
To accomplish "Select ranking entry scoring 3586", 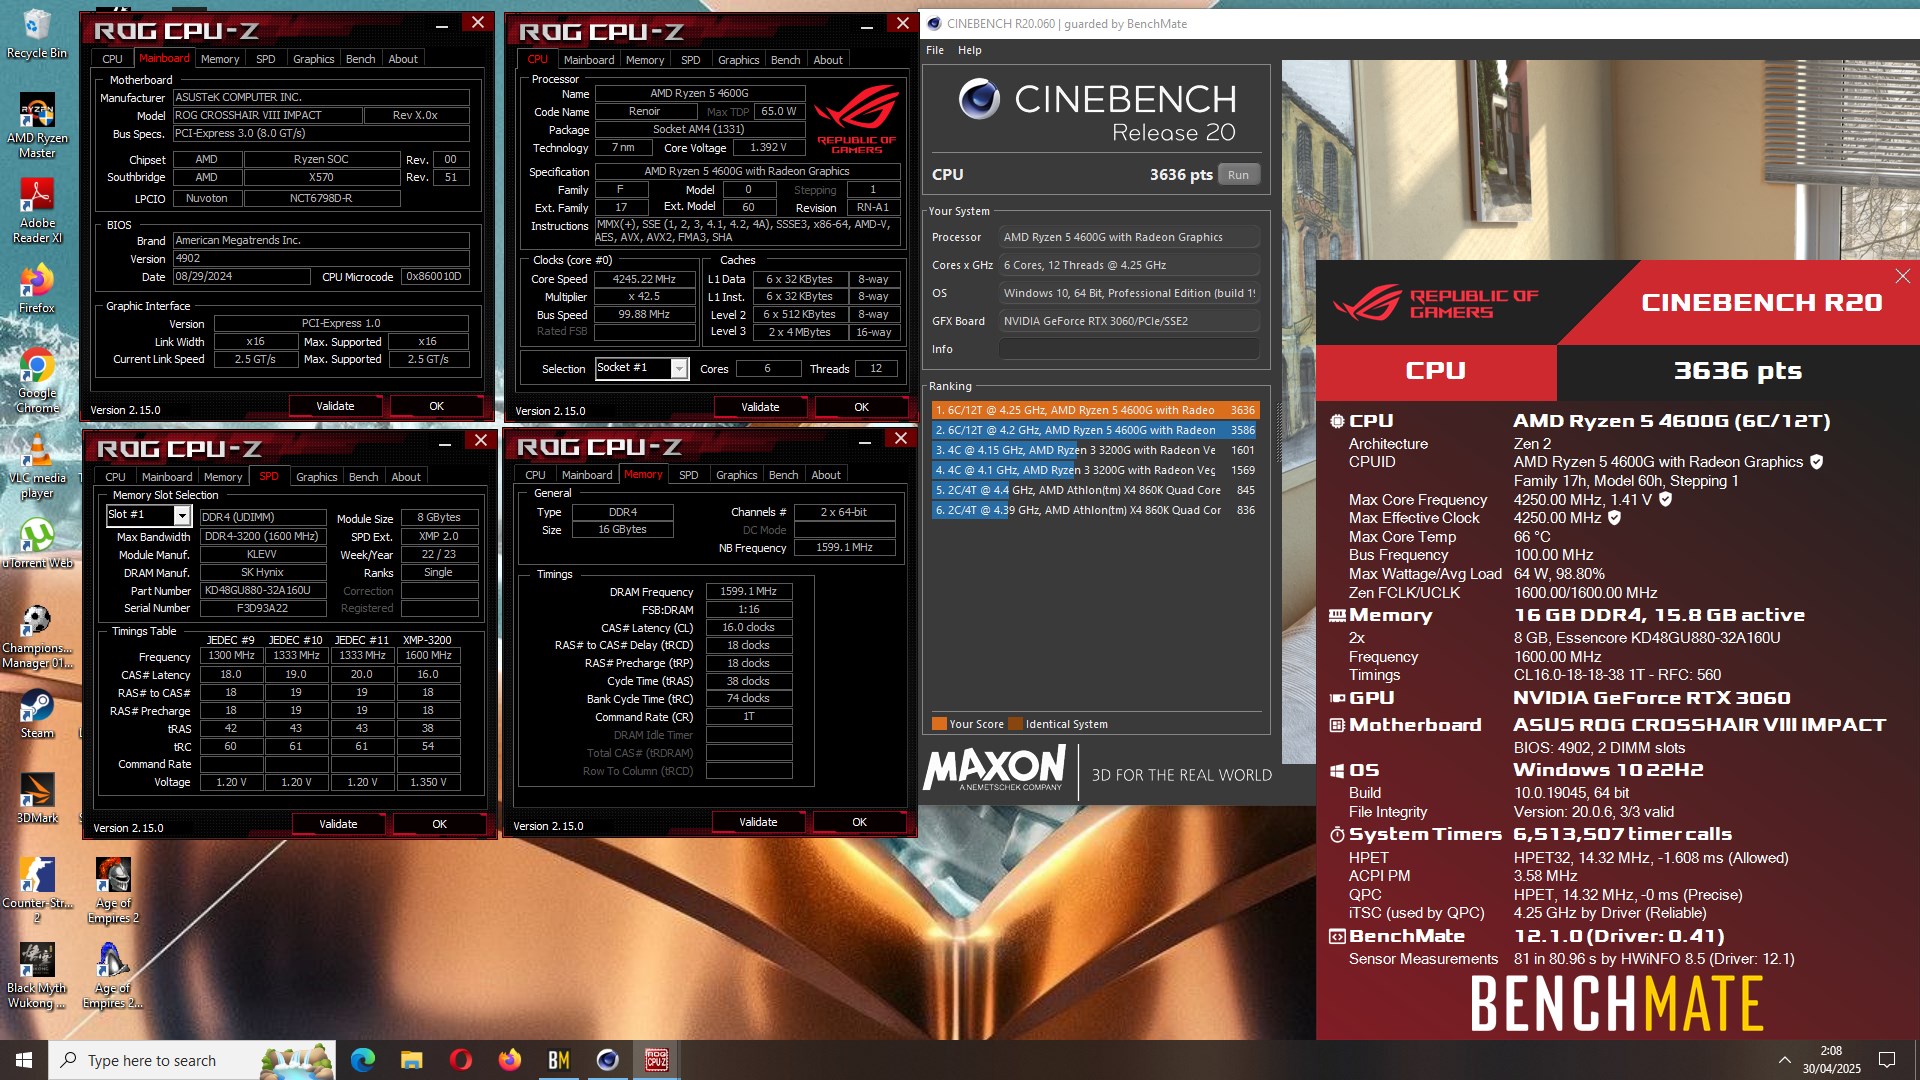I will coord(1095,430).
